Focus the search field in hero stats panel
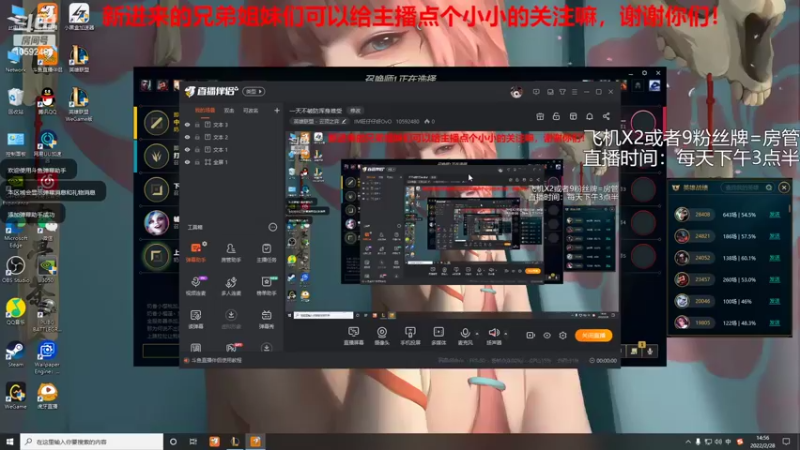 (x=747, y=188)
